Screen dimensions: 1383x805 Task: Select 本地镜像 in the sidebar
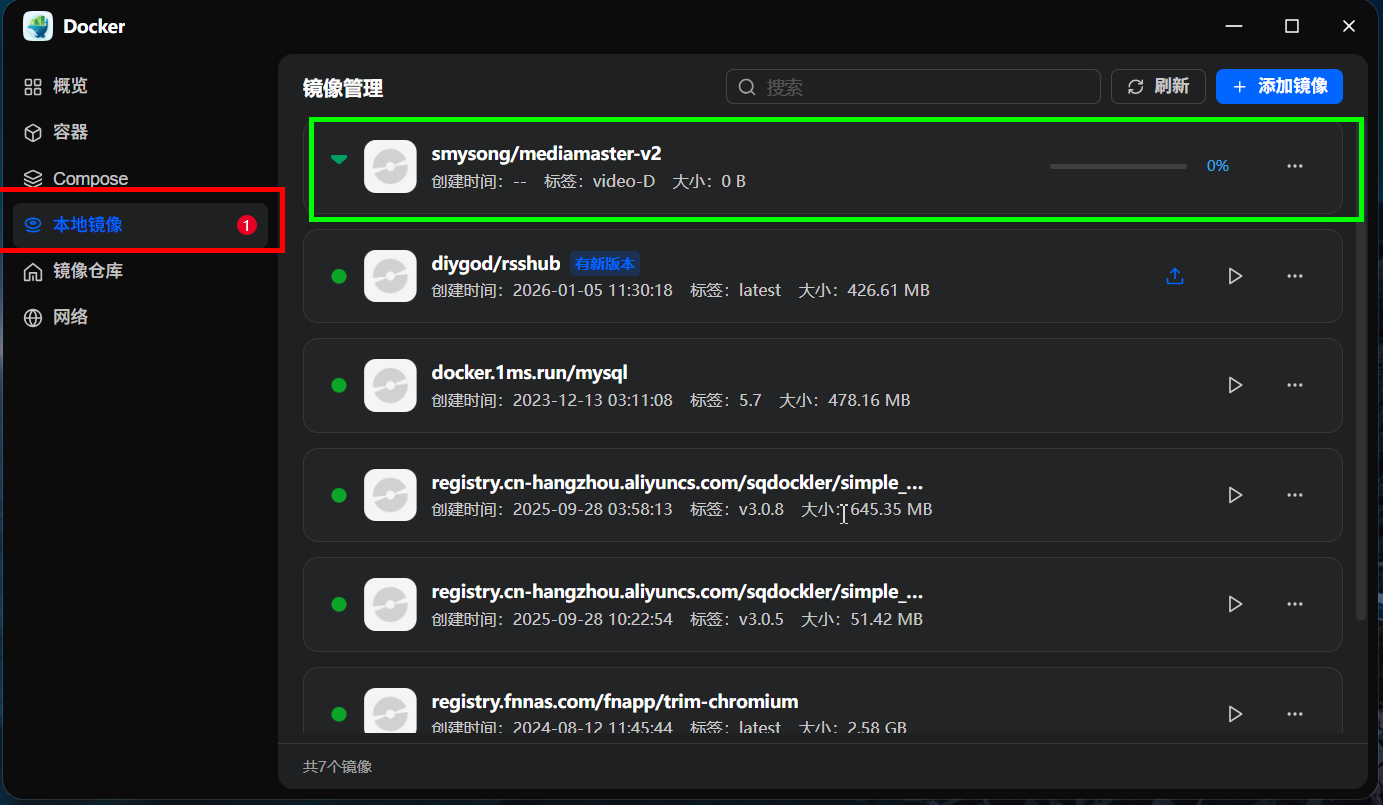[x=141, y=225]
